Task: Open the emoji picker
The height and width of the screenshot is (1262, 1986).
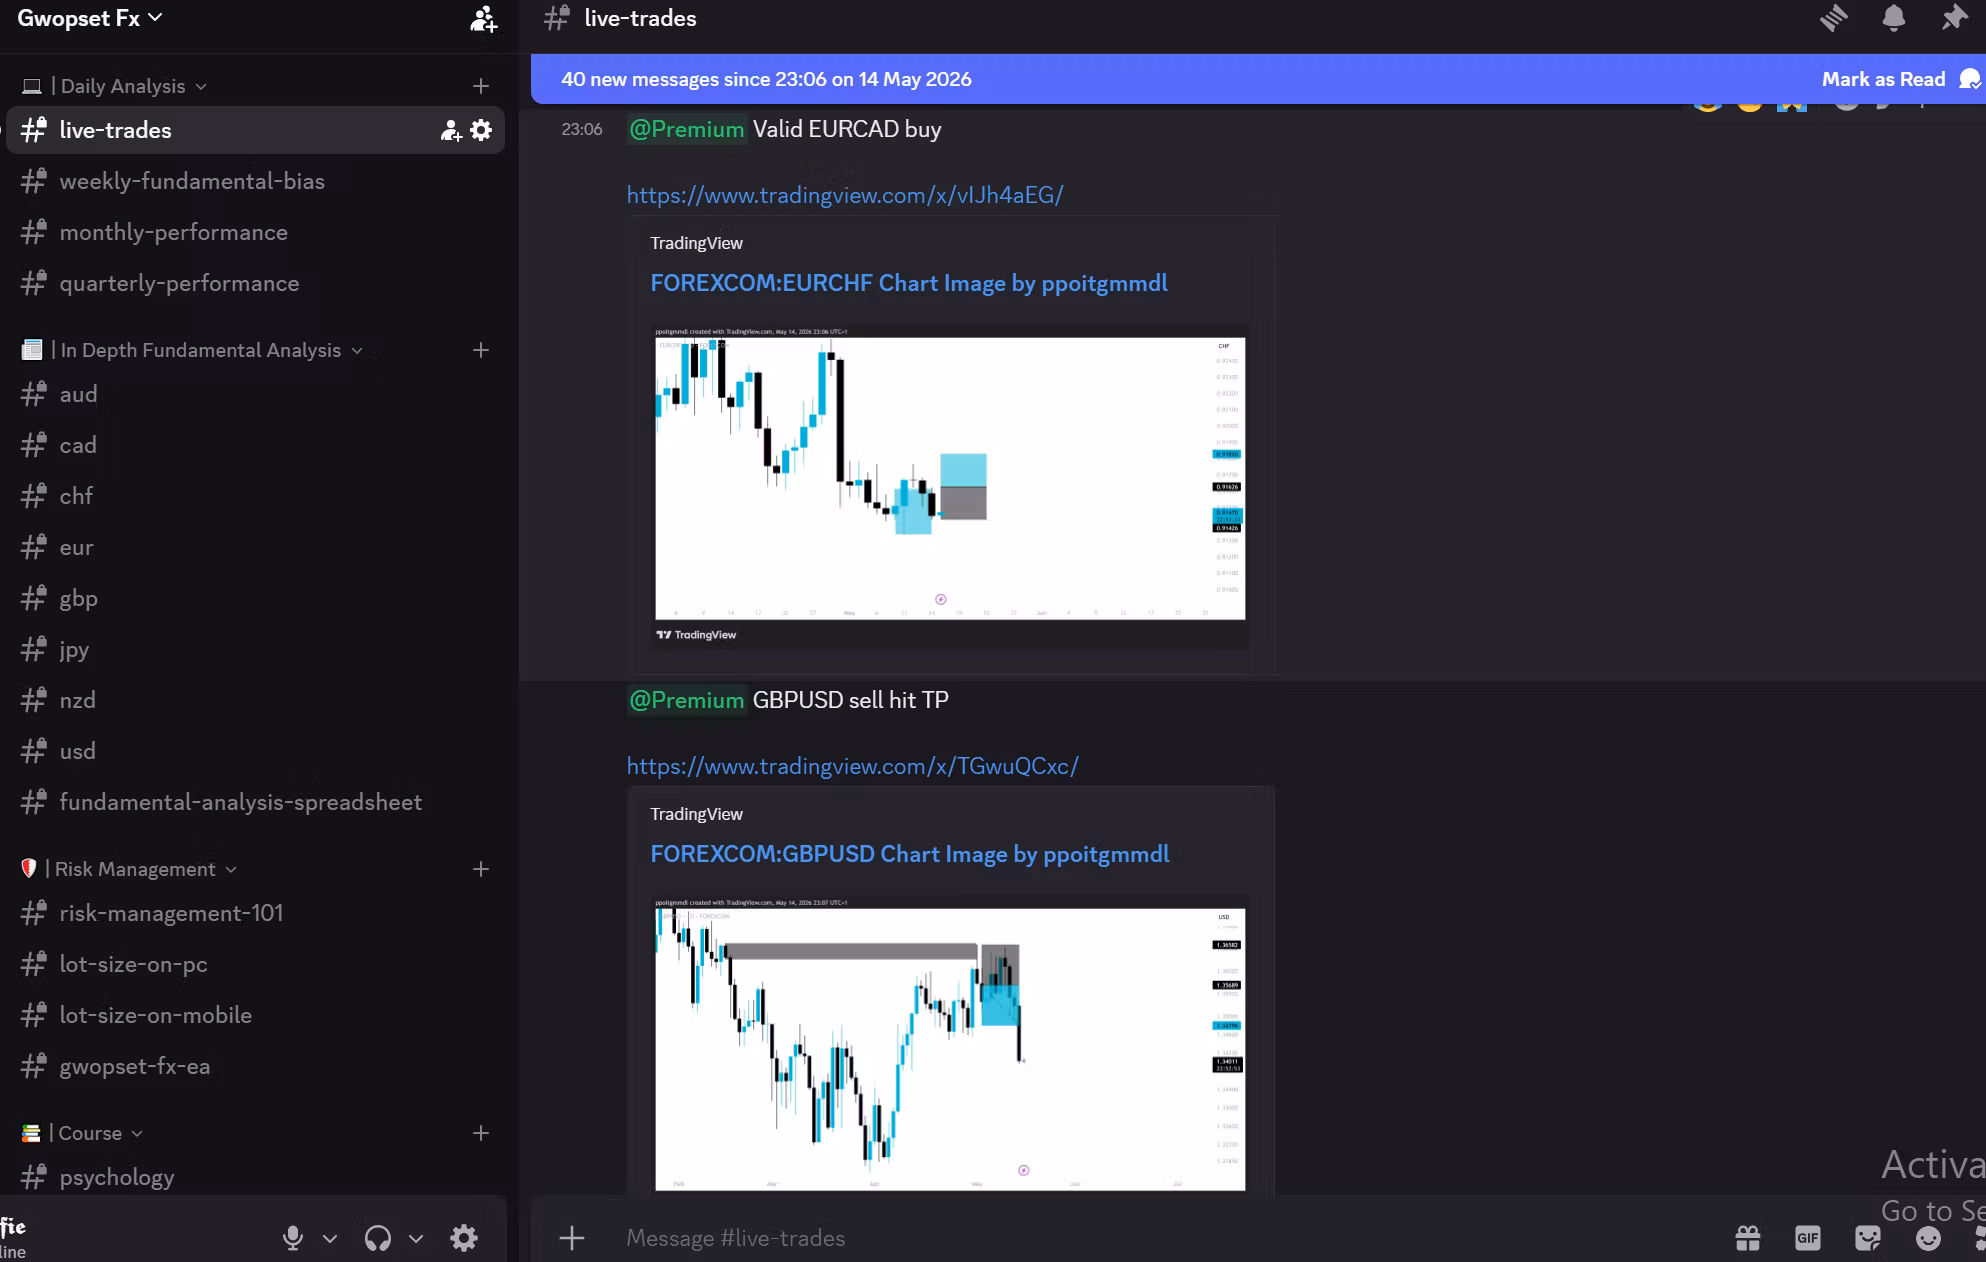Action: coord(1928,1238)
